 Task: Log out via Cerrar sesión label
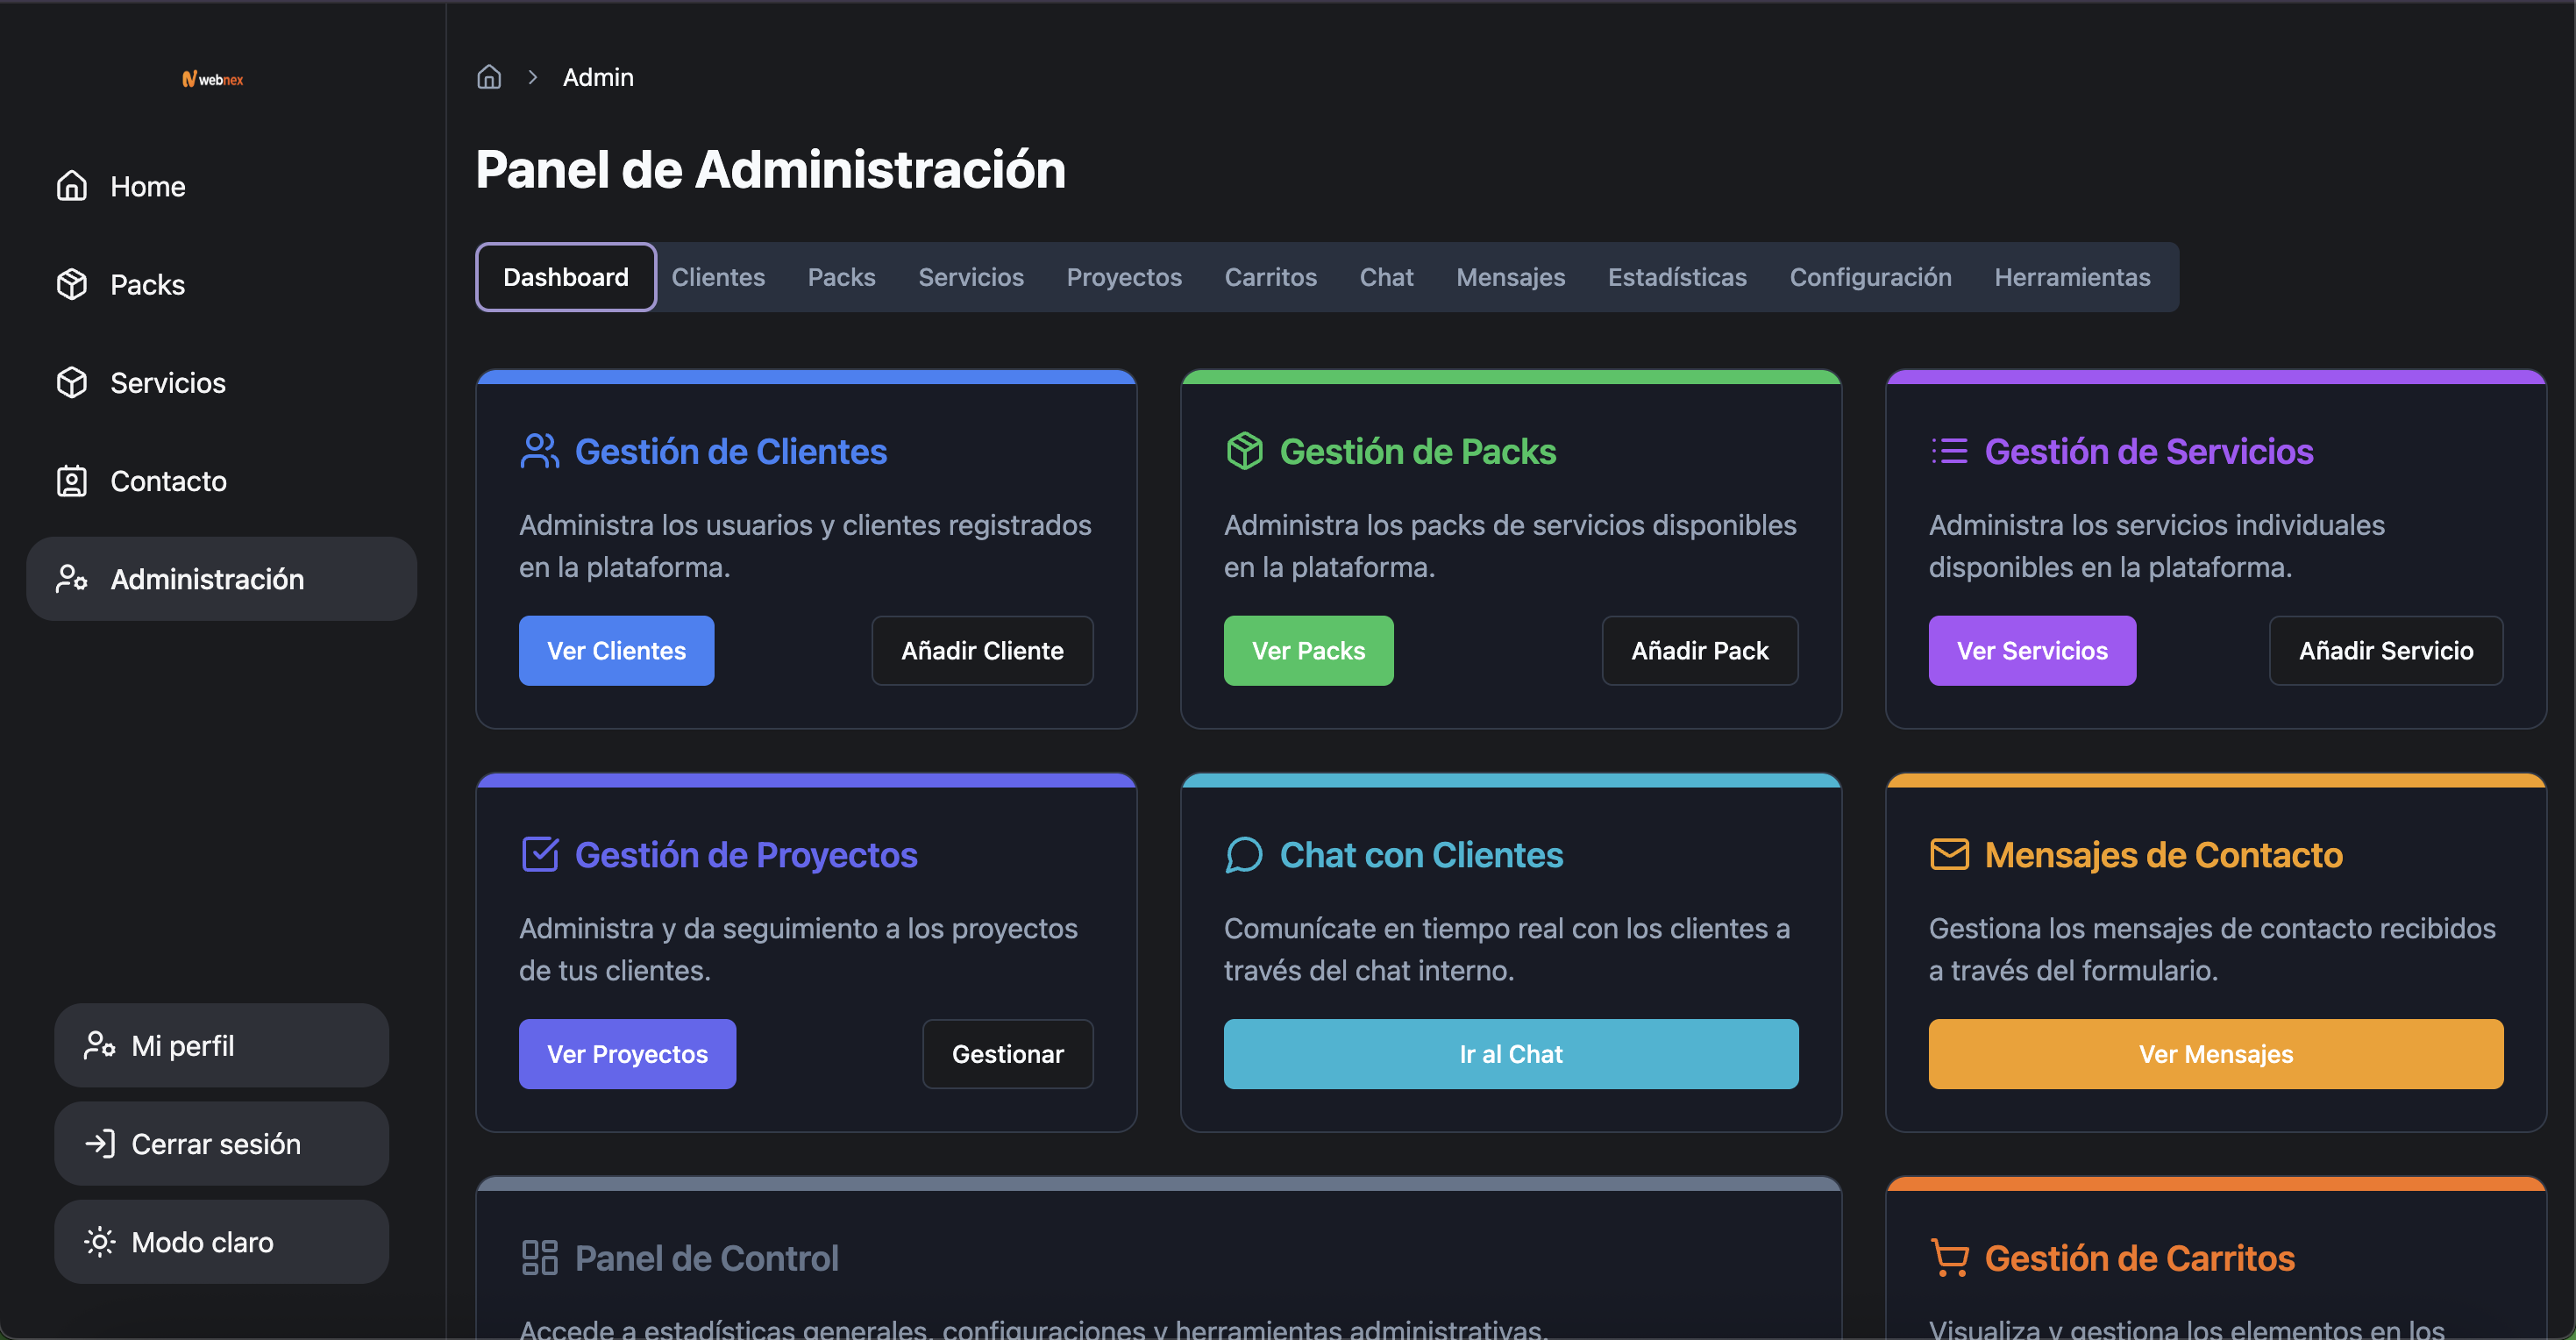(x=216, y=1143)
